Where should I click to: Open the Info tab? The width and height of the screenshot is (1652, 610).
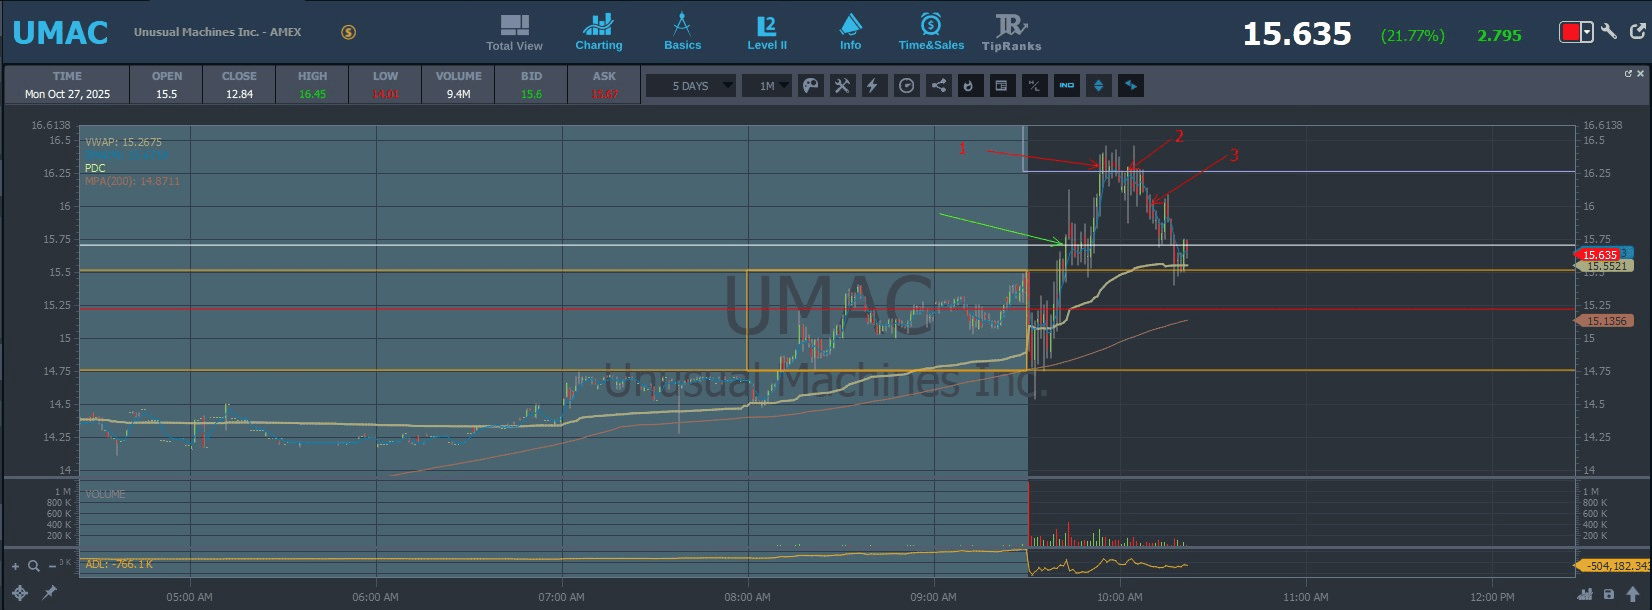(850, 32)
